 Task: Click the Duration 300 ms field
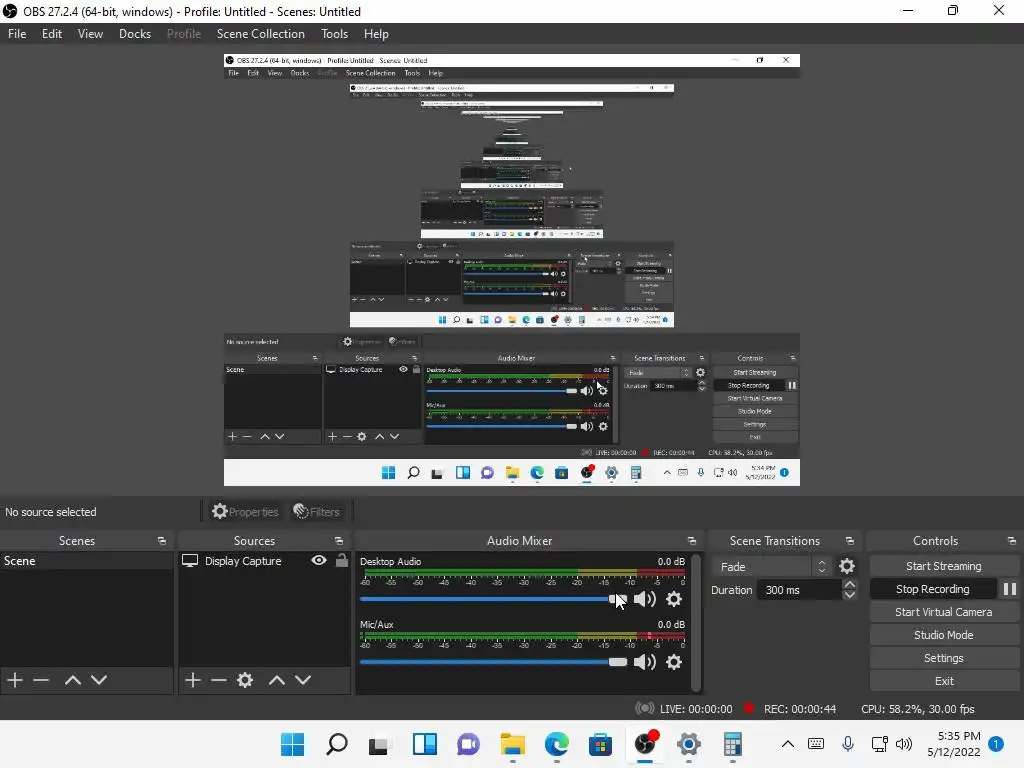tap(799, 590)
